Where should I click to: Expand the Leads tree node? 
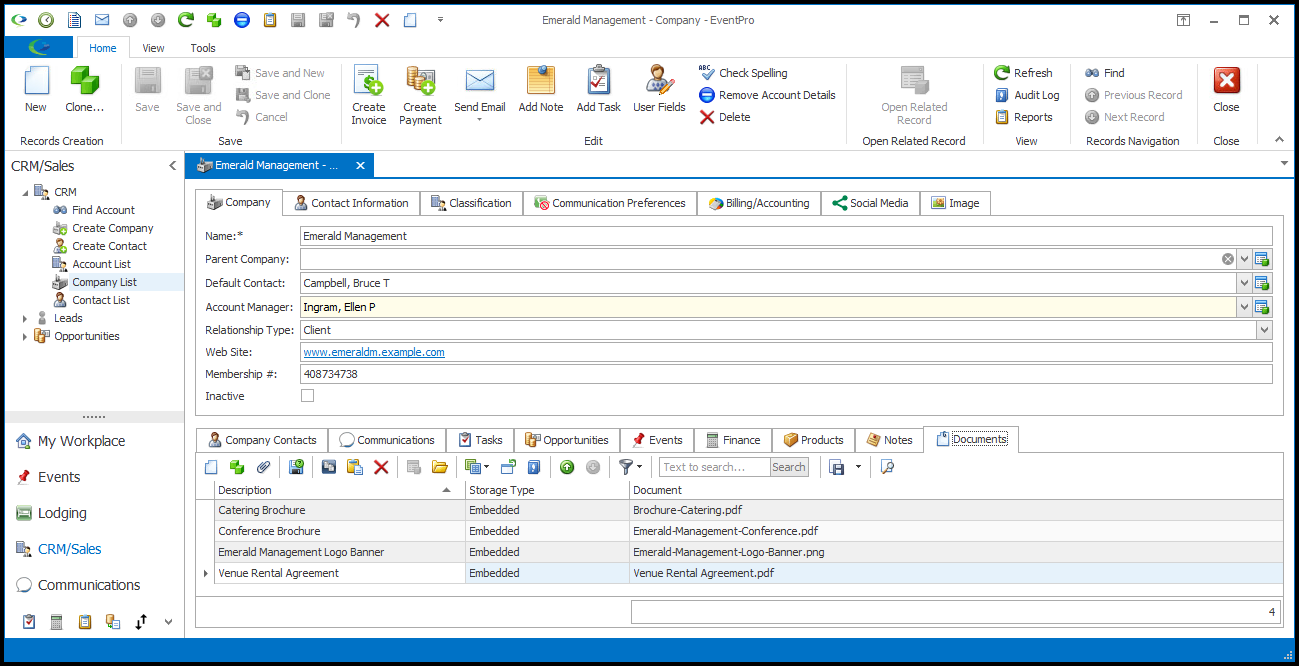(25, 318)
